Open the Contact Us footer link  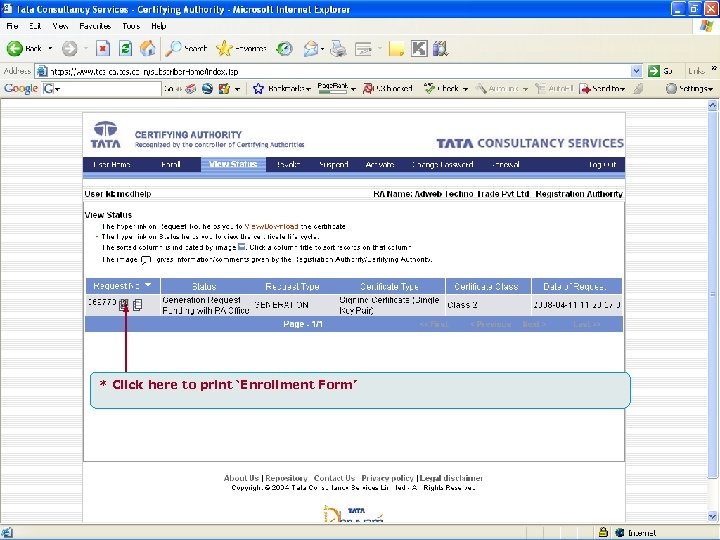point(334,478)
